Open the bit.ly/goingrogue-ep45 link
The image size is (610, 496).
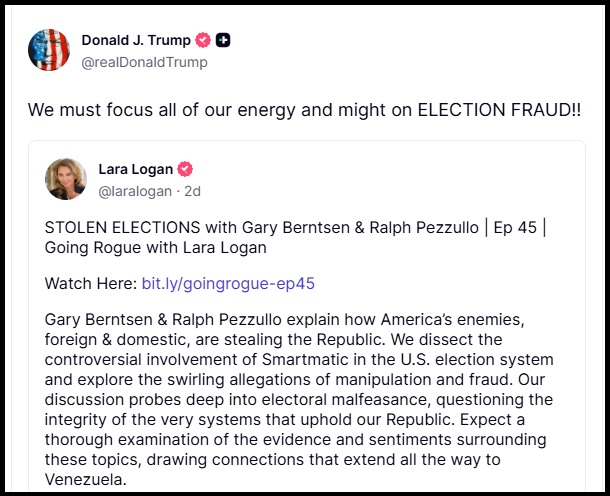[x=228, y=283]
